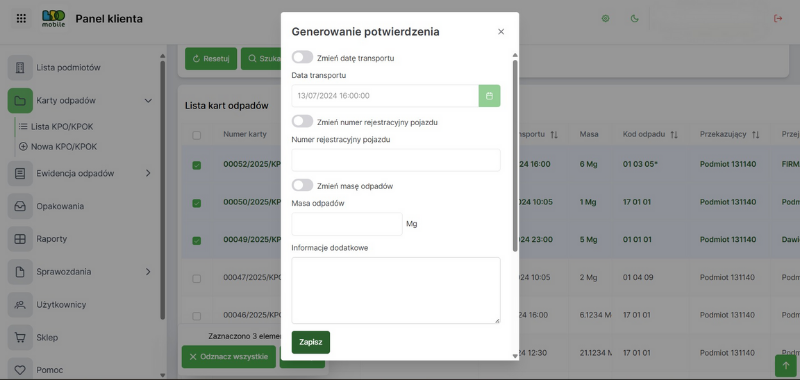This screenshot has width=800, height=380.
Task: Open Użytkownicy menu item
Action: click(x=61, y=305)
